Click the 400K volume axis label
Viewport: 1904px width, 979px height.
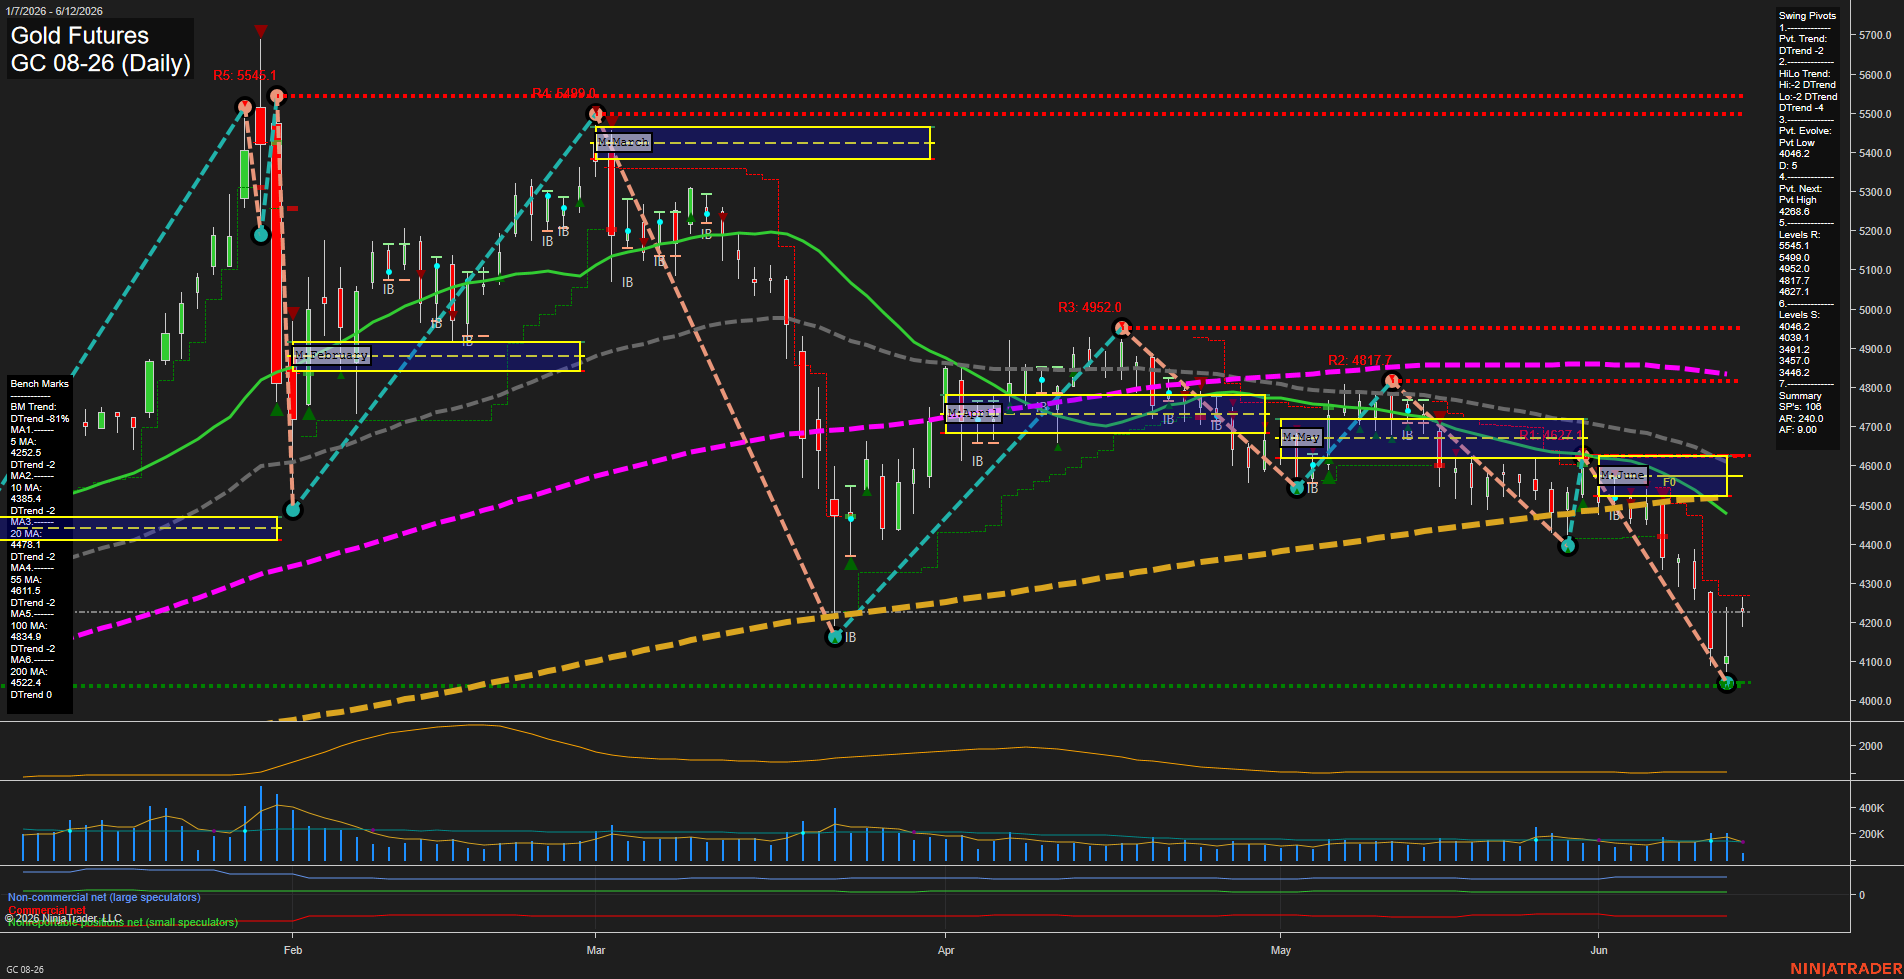1871,808
